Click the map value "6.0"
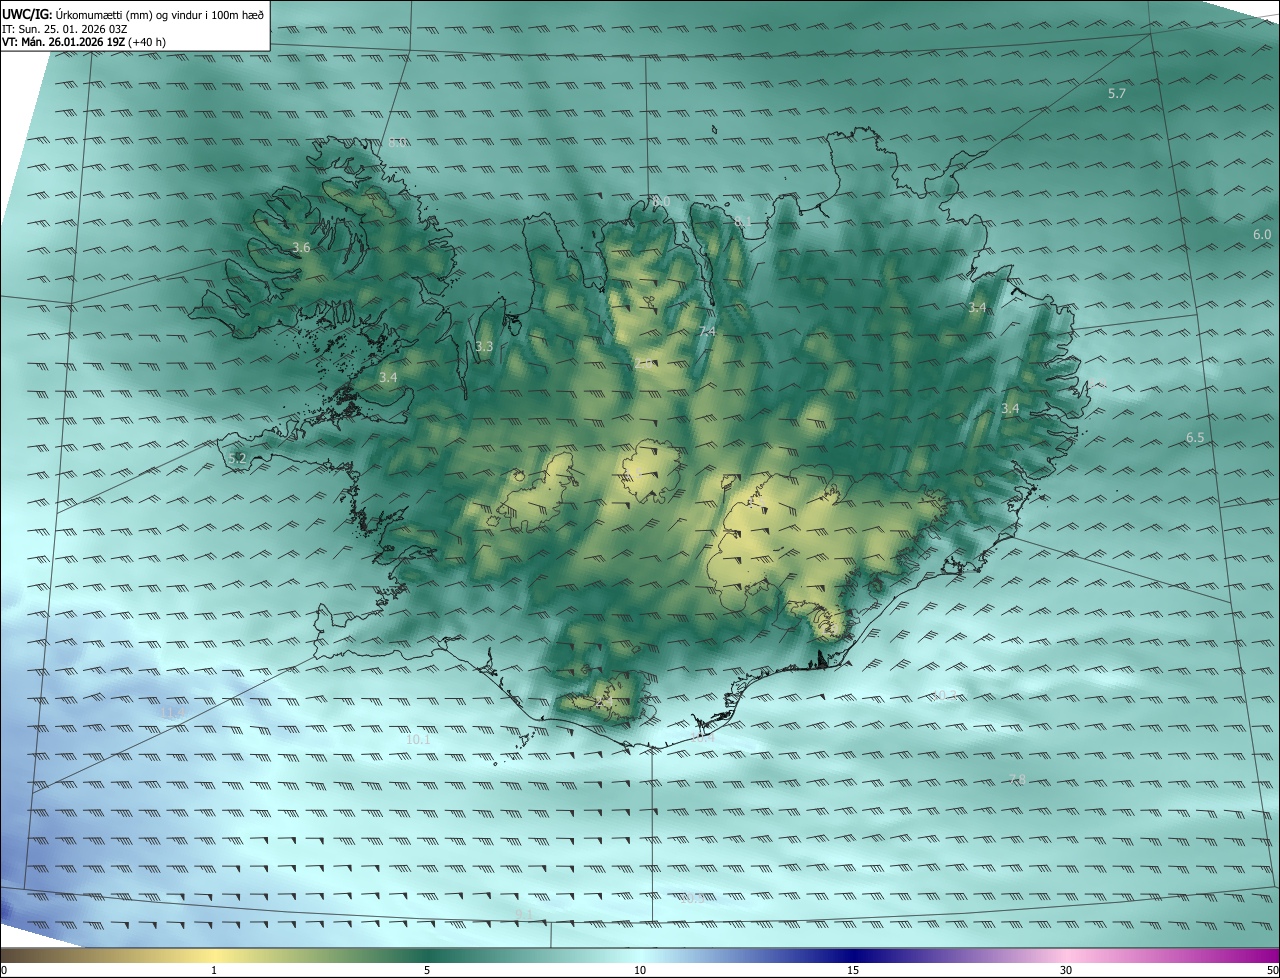 point(1261,234)
